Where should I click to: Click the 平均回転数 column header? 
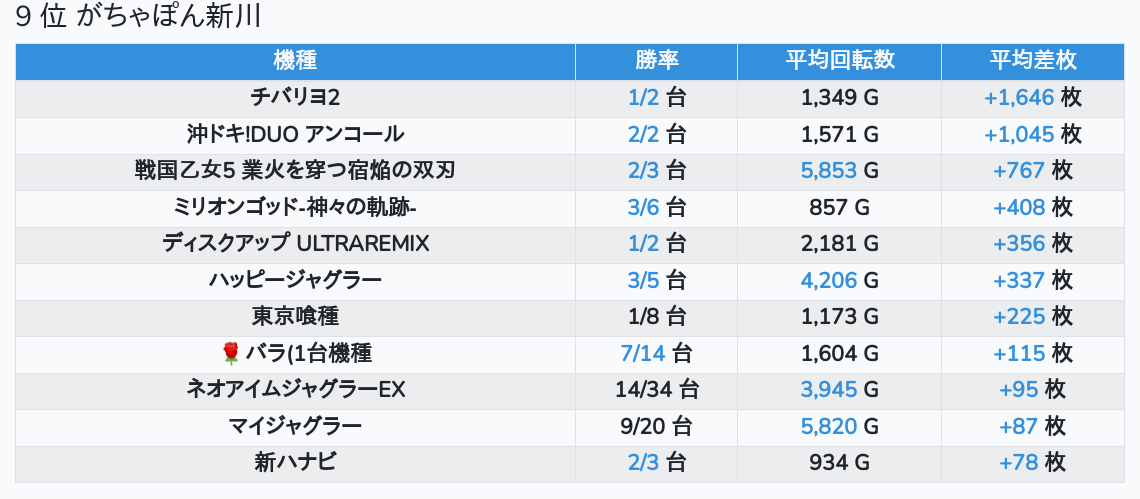tap(840, 62)
